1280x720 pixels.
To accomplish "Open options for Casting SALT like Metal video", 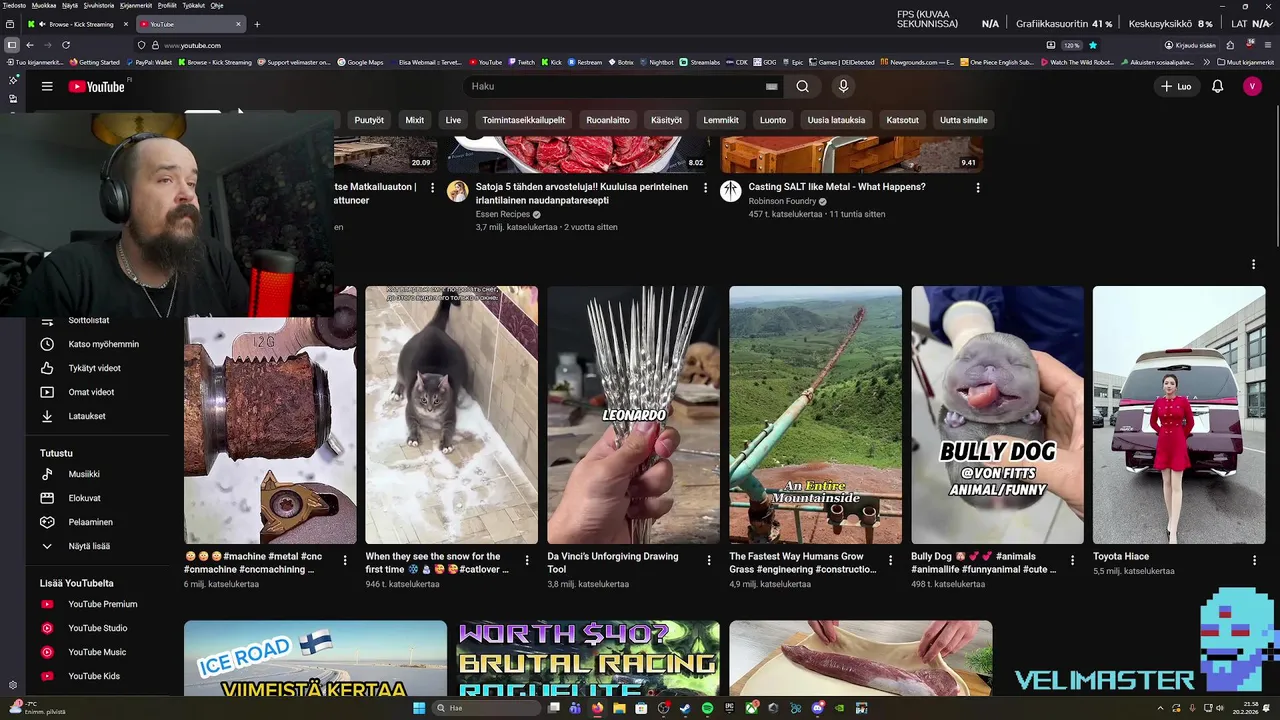I will pyautogui.click(x=977, y=188).
